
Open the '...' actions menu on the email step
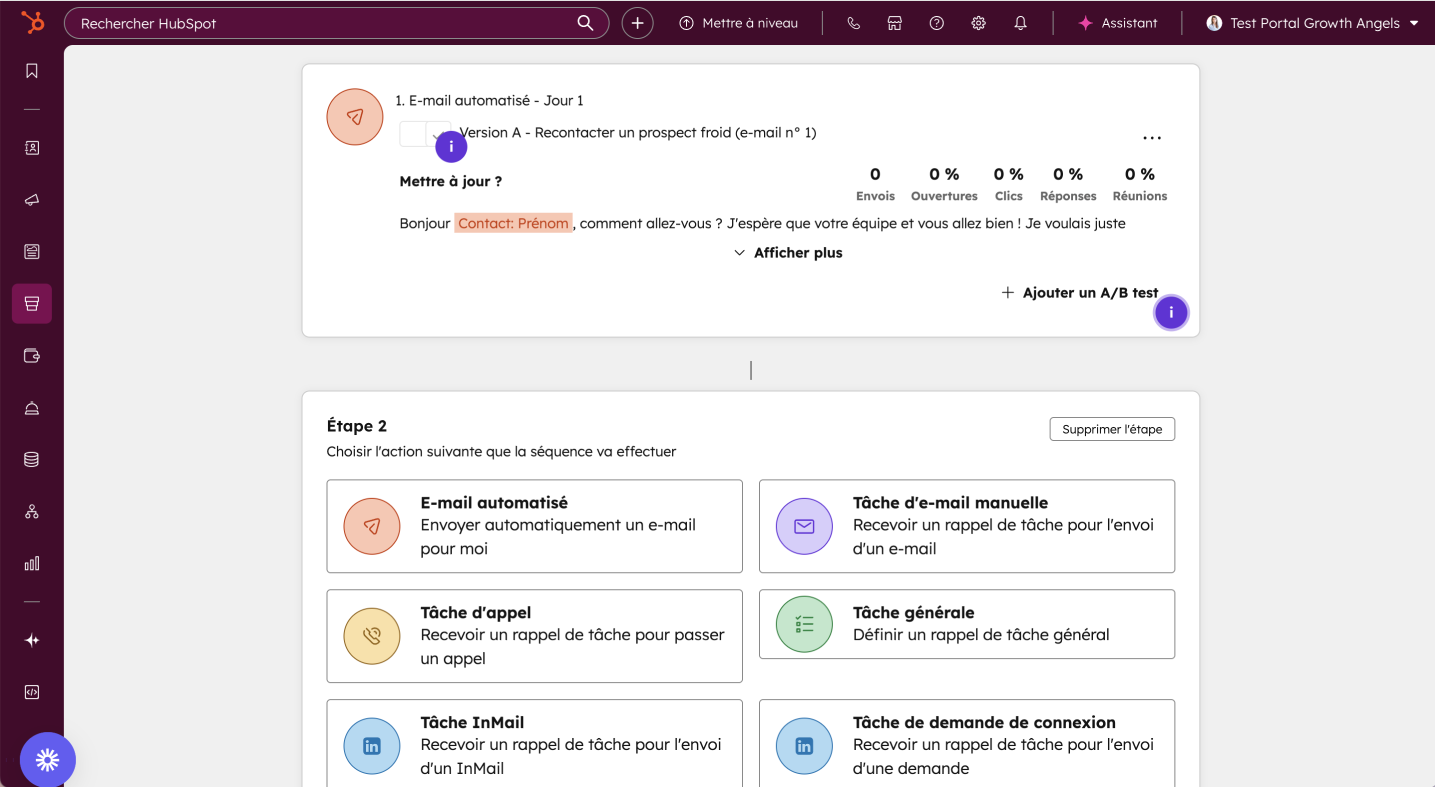click(x=1152, y=137)
